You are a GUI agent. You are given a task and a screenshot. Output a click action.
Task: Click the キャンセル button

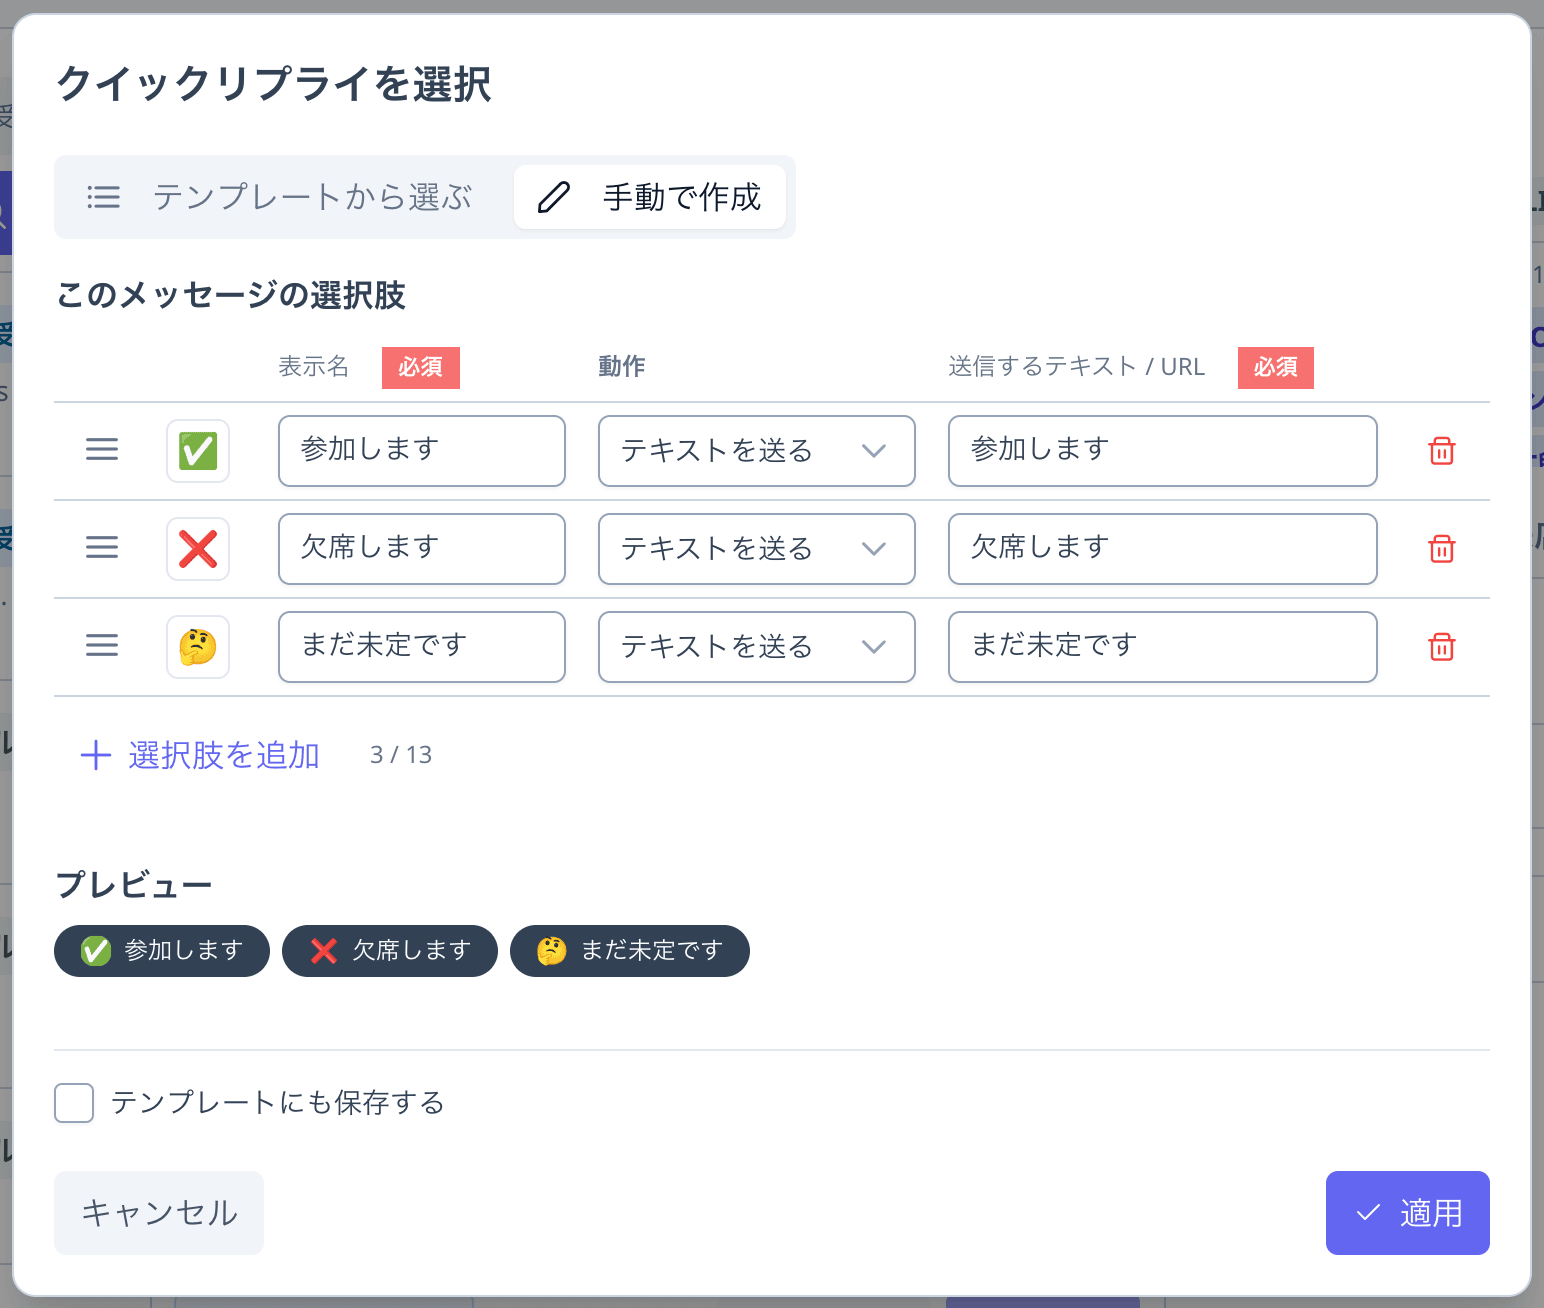click(x=159, y=1213)
